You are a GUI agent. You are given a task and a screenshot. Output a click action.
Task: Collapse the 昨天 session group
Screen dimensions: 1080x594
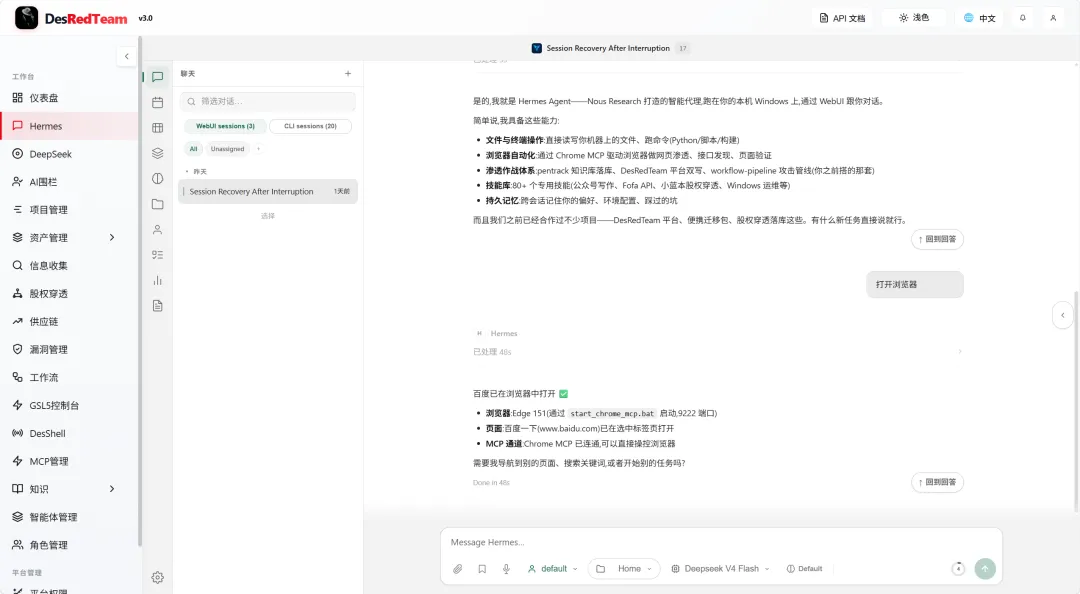pos(196,172)
